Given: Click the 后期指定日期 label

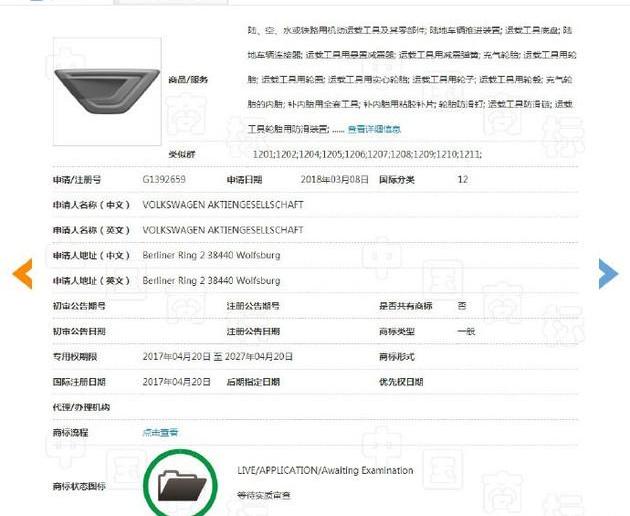Looking at the screenshot, I should 253,382.
